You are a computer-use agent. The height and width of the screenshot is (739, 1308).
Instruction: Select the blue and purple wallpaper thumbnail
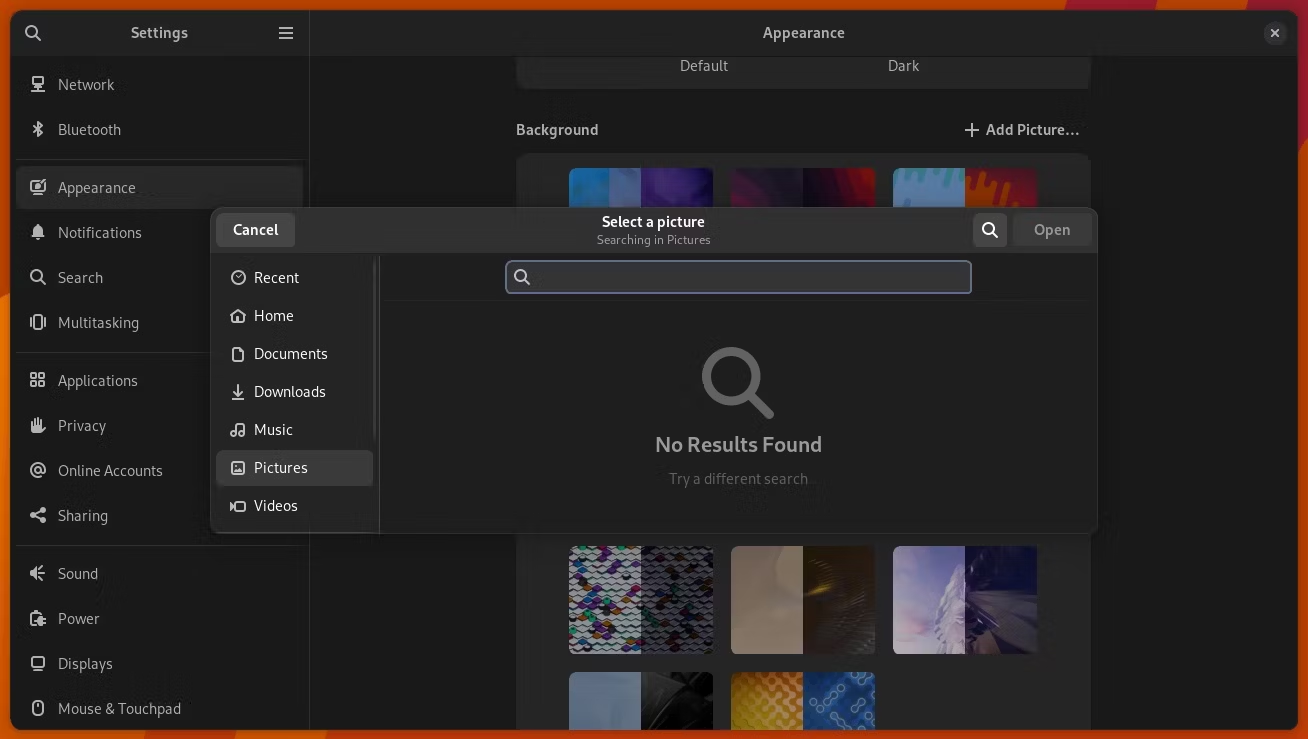(x=641, y=188)
